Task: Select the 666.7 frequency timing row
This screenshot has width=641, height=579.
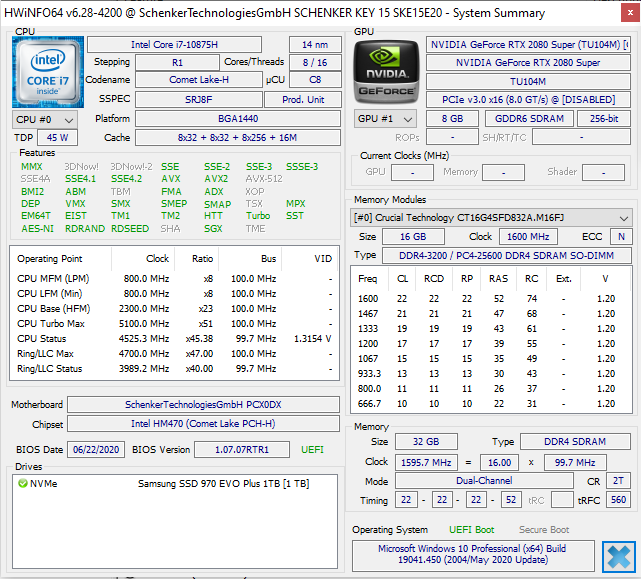Action: click(490, 404)
